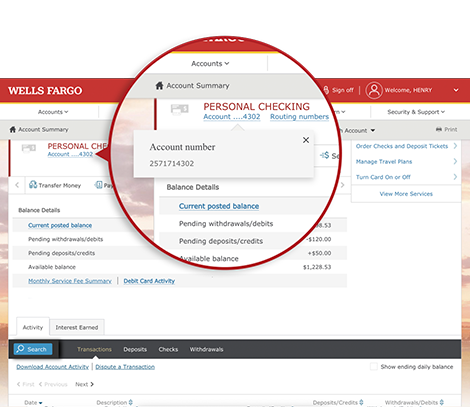This screenshot has height=407, width=470.
Task: Enable Show ending daily balance checkbox
Action: click(374, 367)
